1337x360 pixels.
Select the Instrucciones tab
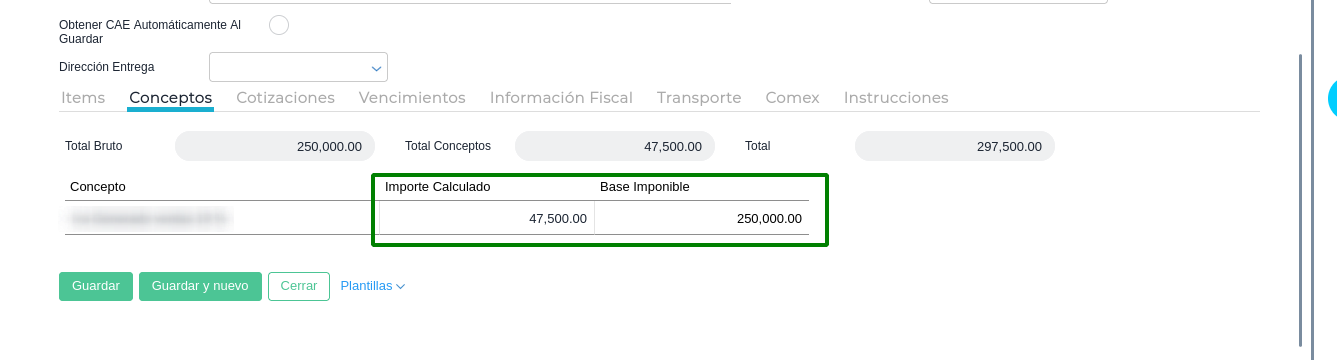896,98
